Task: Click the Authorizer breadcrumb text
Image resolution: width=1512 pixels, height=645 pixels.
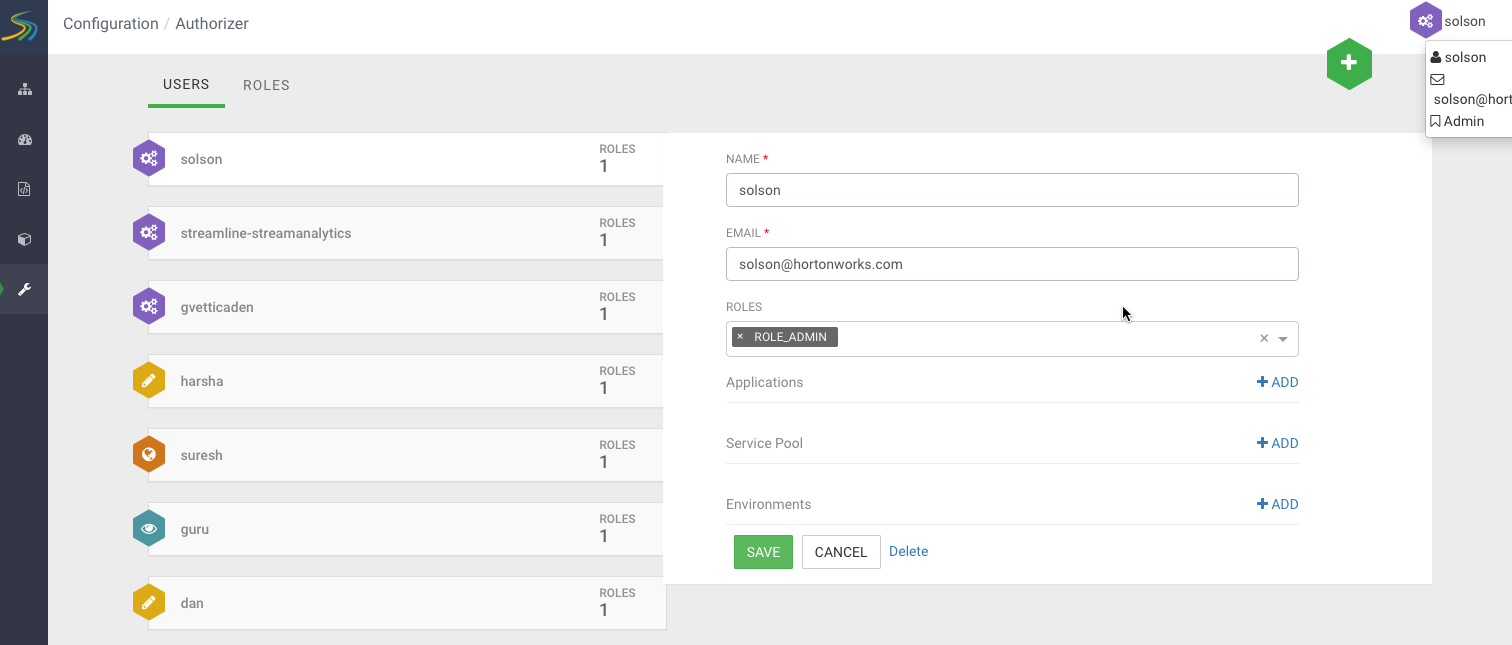Action: coord(212,24)
